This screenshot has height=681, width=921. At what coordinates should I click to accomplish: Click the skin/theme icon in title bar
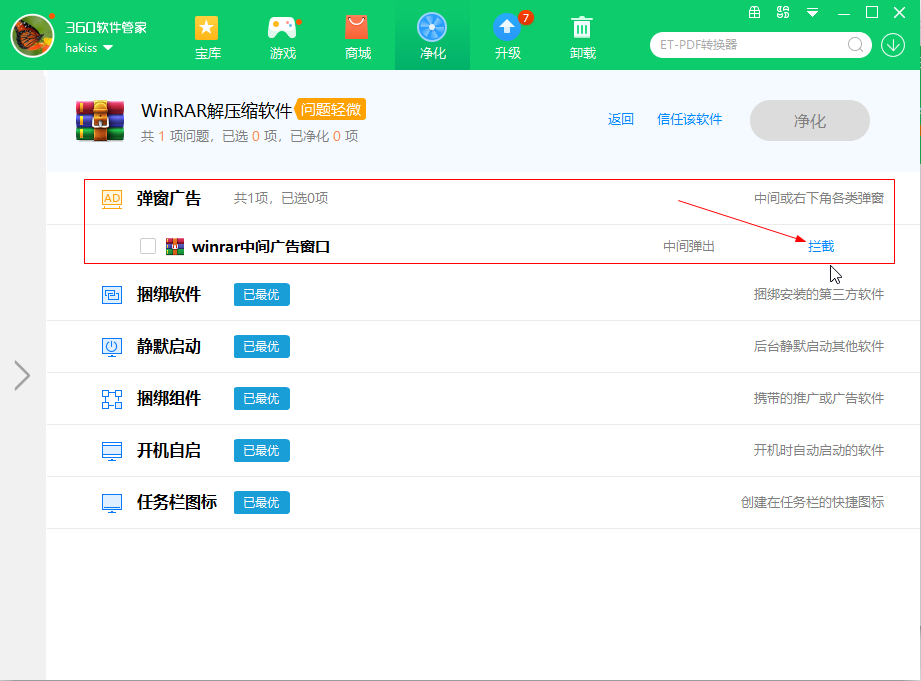[x=783, y=12]
